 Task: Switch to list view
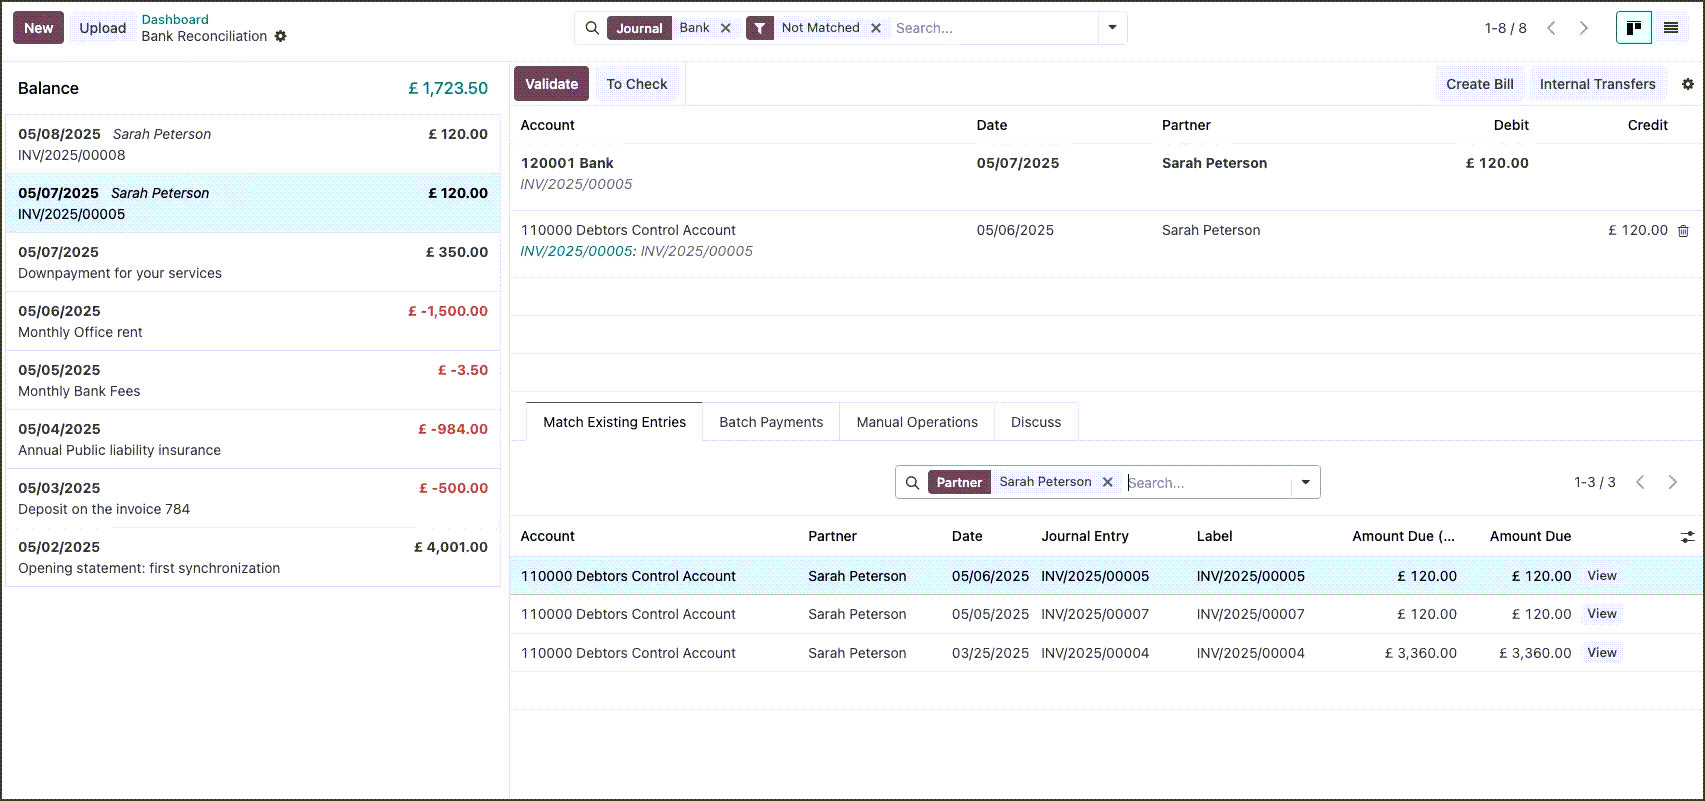(1671, 28)
